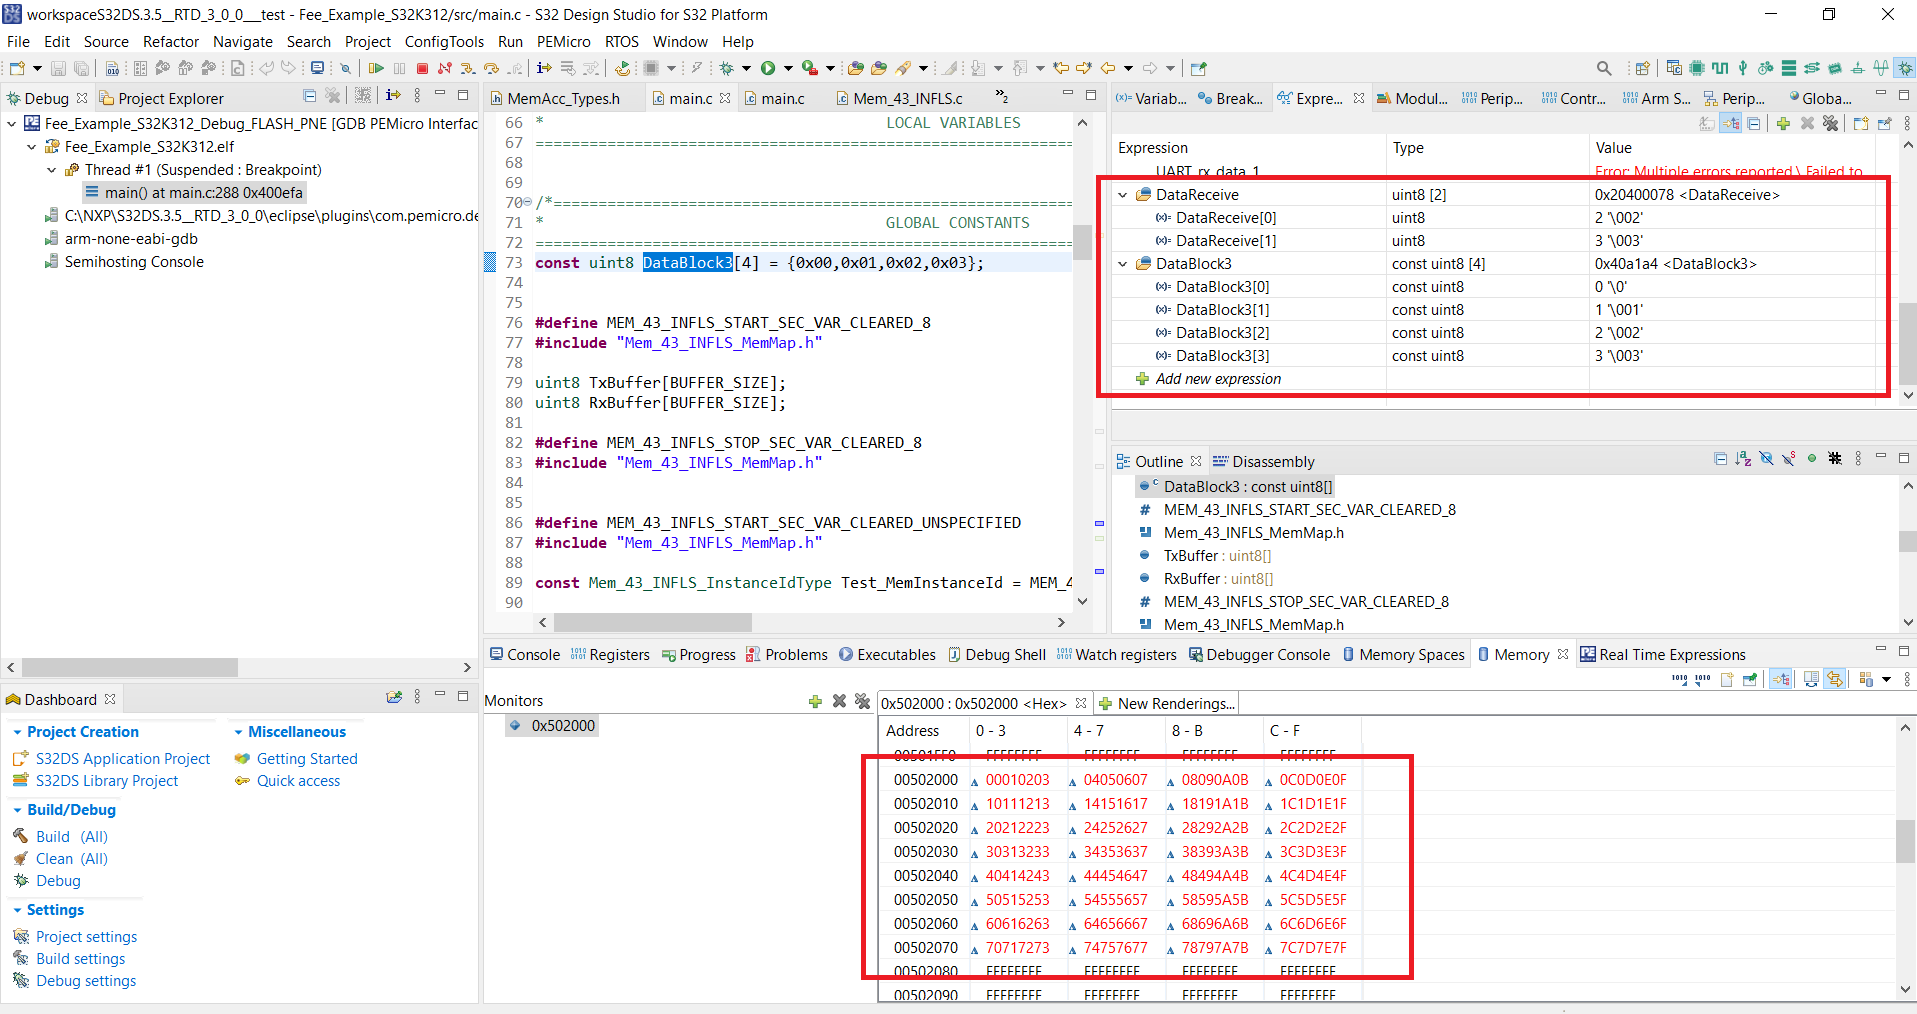Toggle alphabetical sorting in Outline view

1744,459
